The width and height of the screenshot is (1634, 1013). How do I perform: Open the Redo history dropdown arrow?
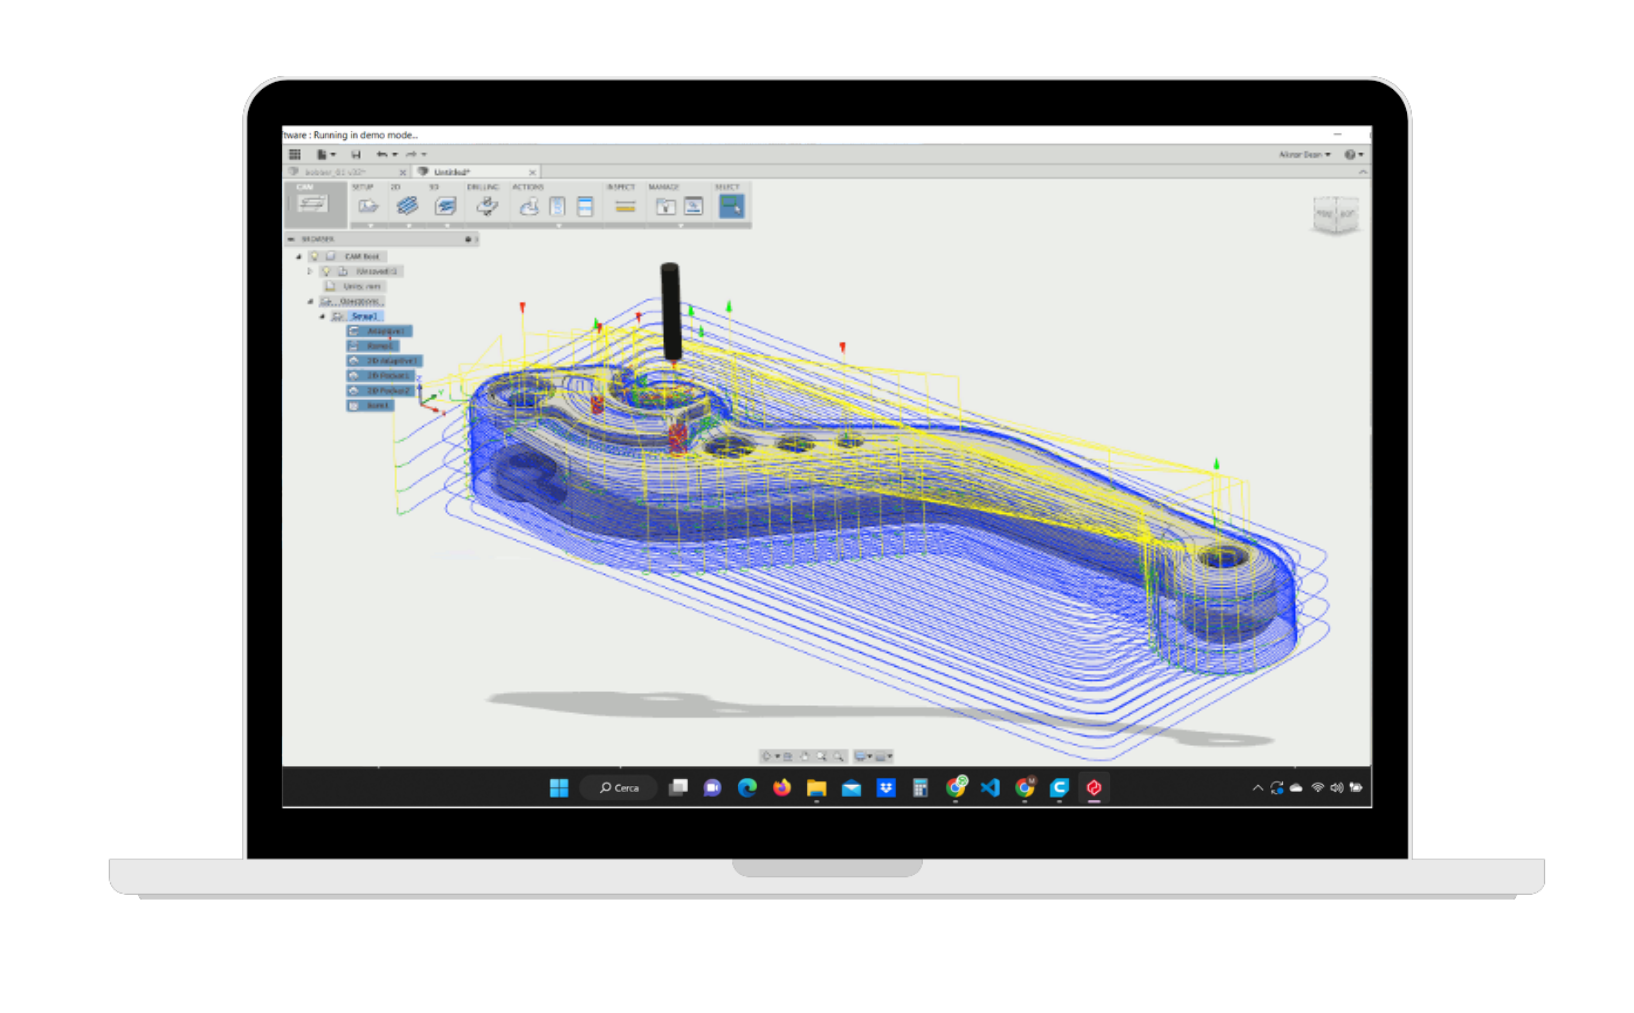pos(424,154)
